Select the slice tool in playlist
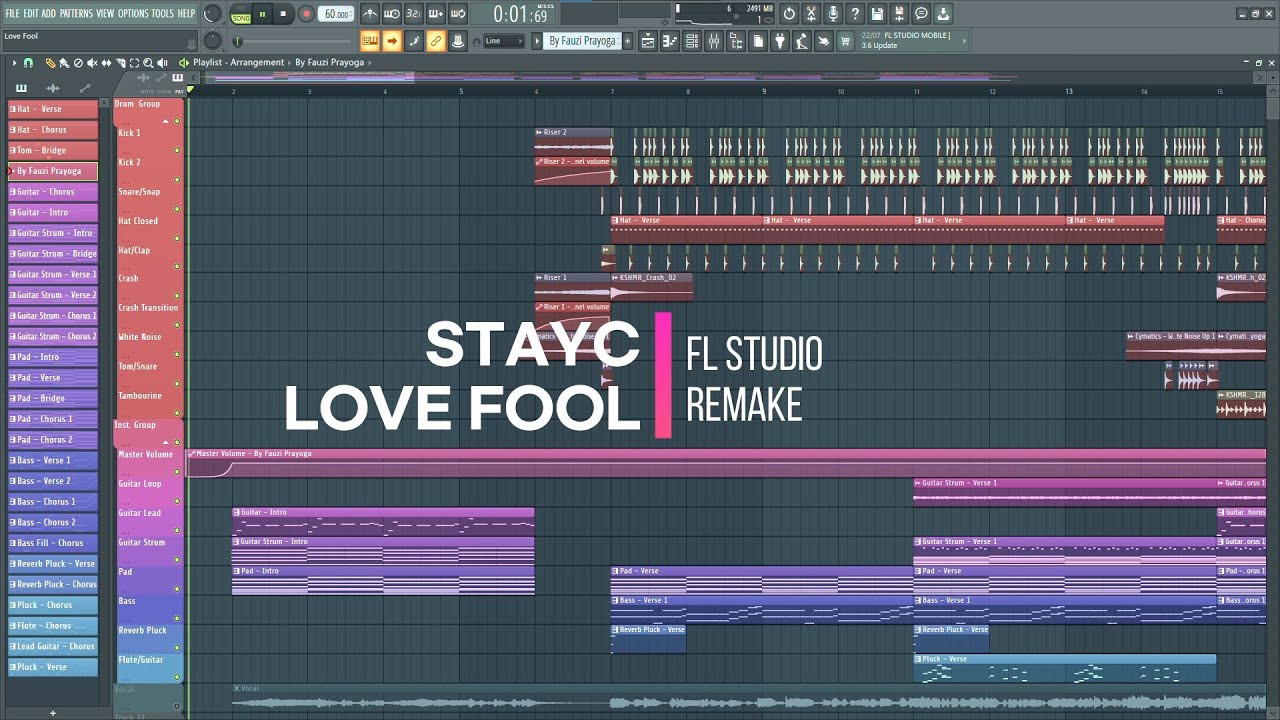Screen dimensions: 1280x720 [121, 63]
